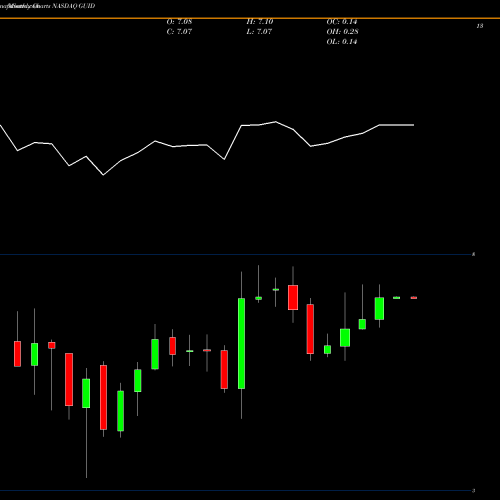
Task: Select the 'OC: 0.14' reading
Action: point(342,22)
